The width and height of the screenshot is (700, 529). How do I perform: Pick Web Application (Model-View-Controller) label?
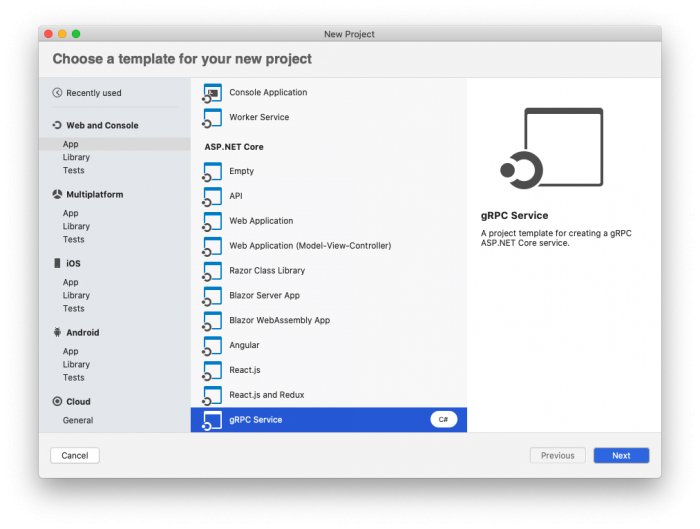[x=310, y=246]
